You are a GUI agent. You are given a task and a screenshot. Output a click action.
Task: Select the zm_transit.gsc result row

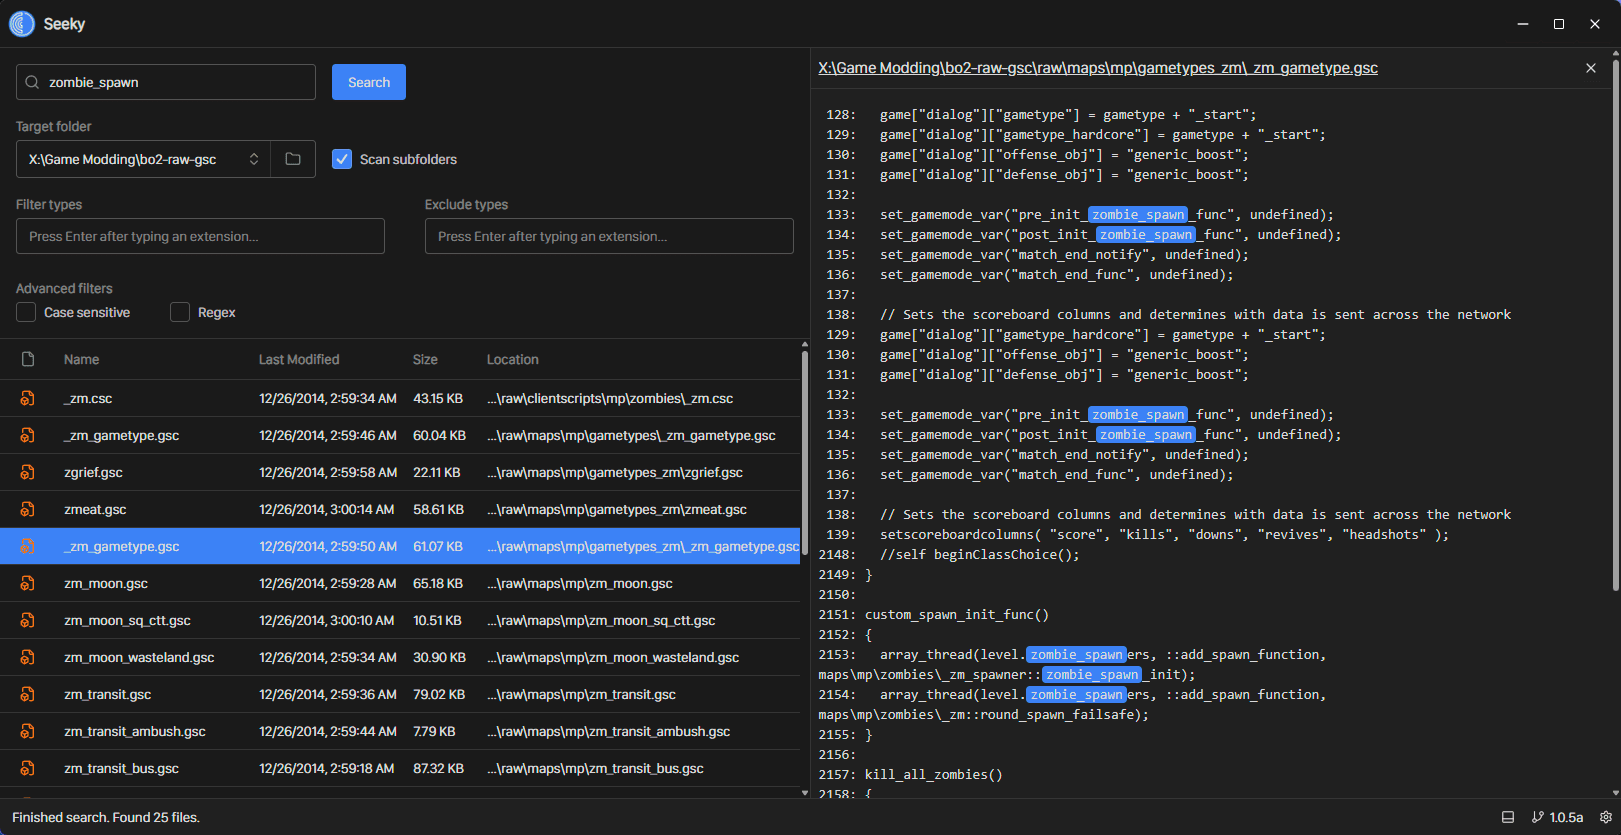pos(400,694)
